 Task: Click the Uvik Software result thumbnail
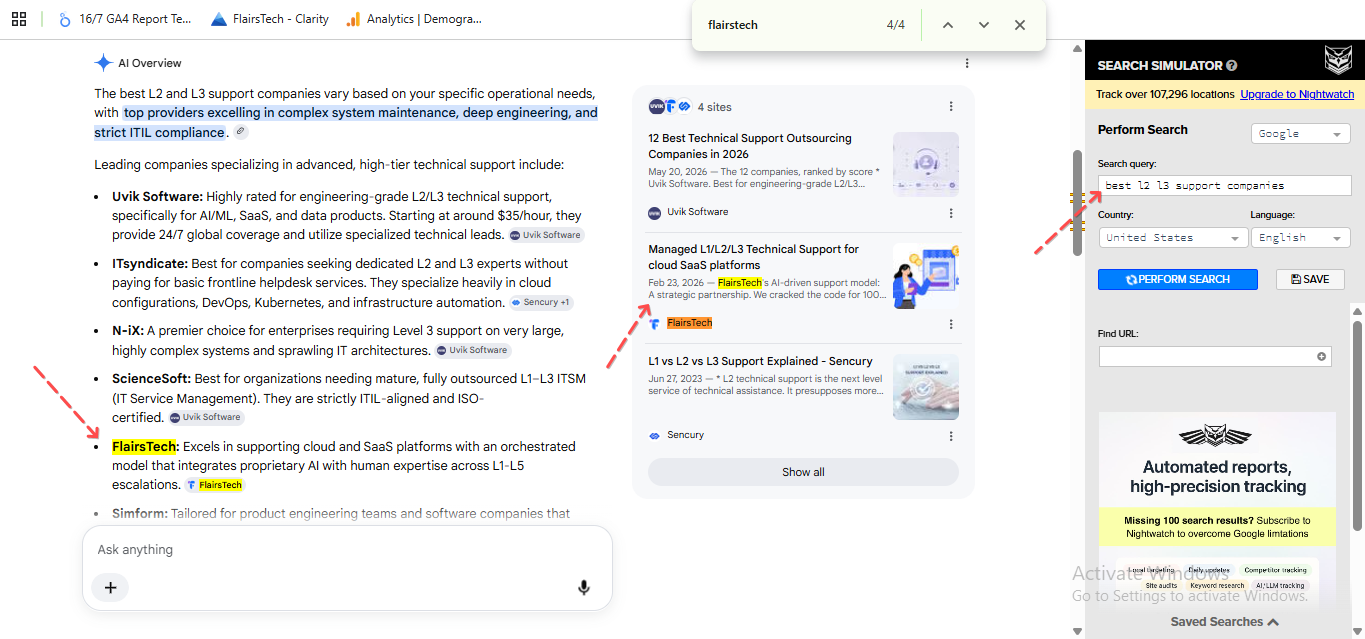coord(926,164)
